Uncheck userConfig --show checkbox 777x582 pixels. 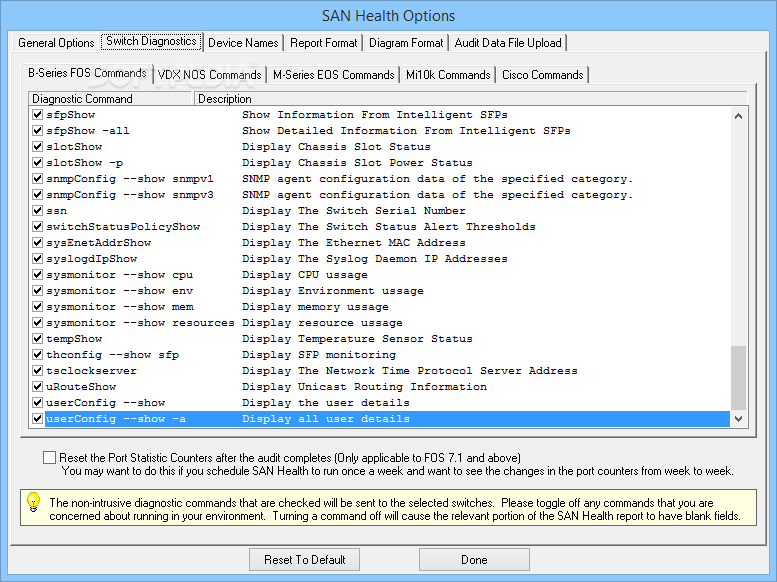pyautogui.click(x=37, y=403)
